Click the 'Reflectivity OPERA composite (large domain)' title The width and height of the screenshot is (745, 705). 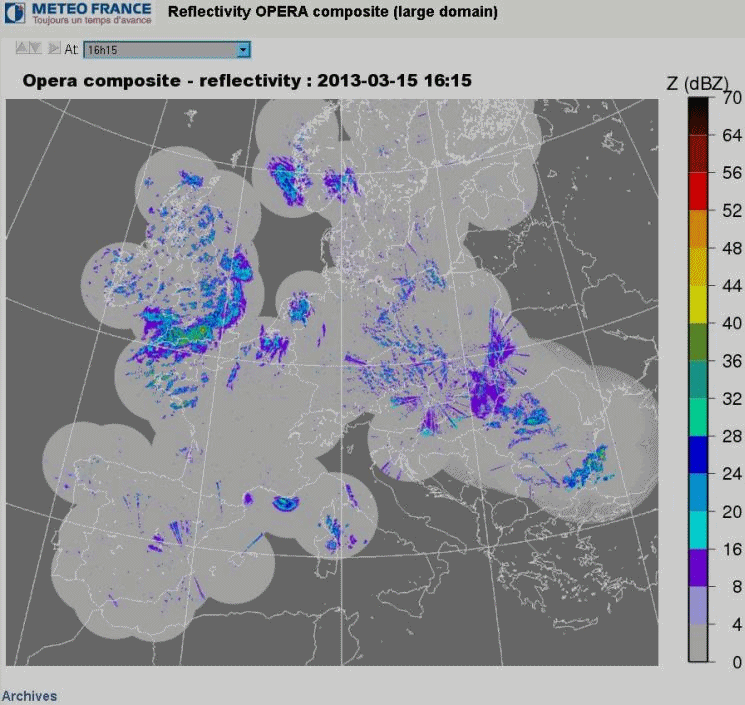click(x=333, y=12)
